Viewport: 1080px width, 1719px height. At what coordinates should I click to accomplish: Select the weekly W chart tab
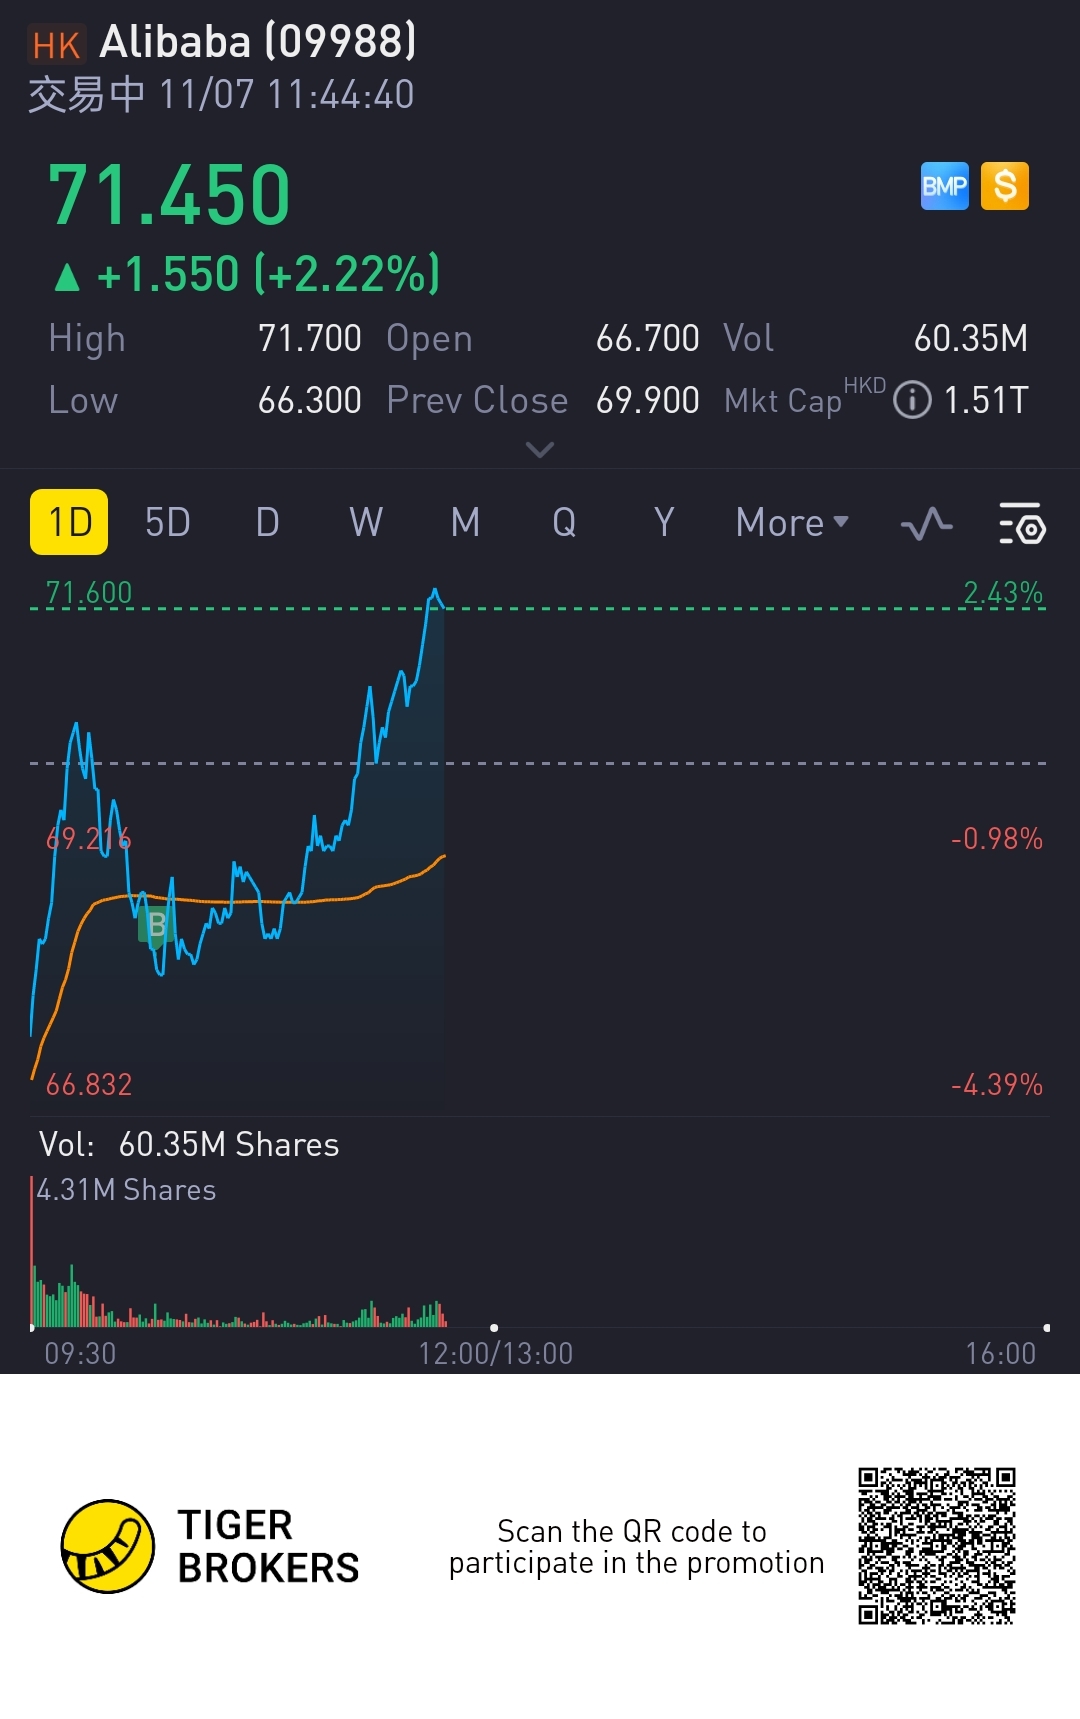pos(366,522)
